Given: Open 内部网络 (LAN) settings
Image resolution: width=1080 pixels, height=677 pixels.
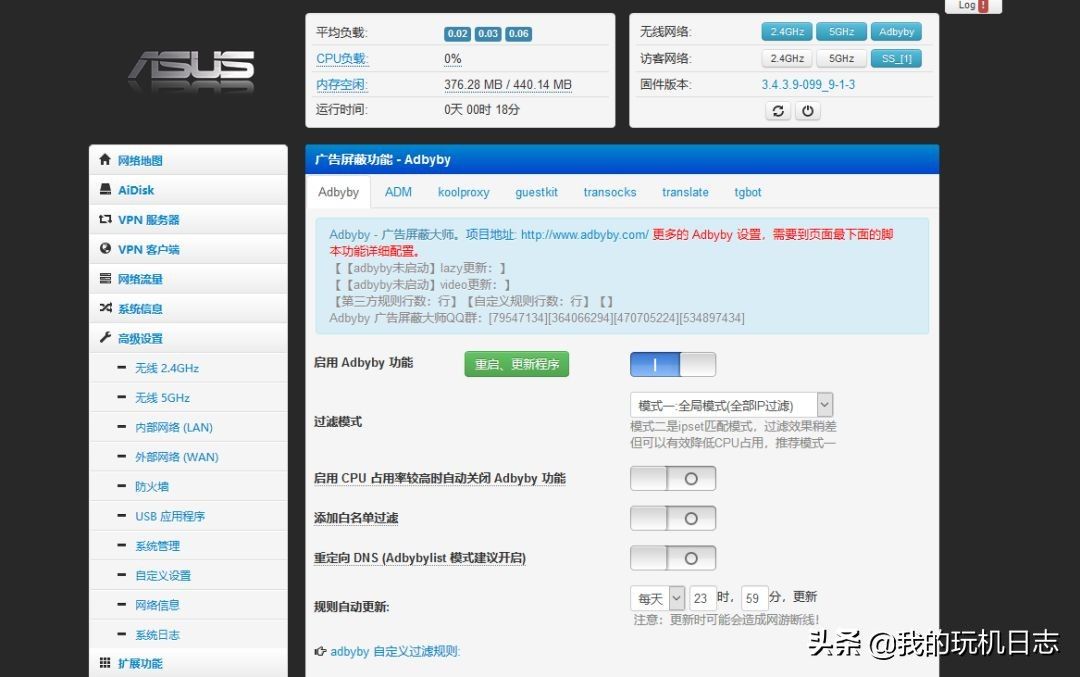Looking at the screenshot, I should (x=174, y=428).
